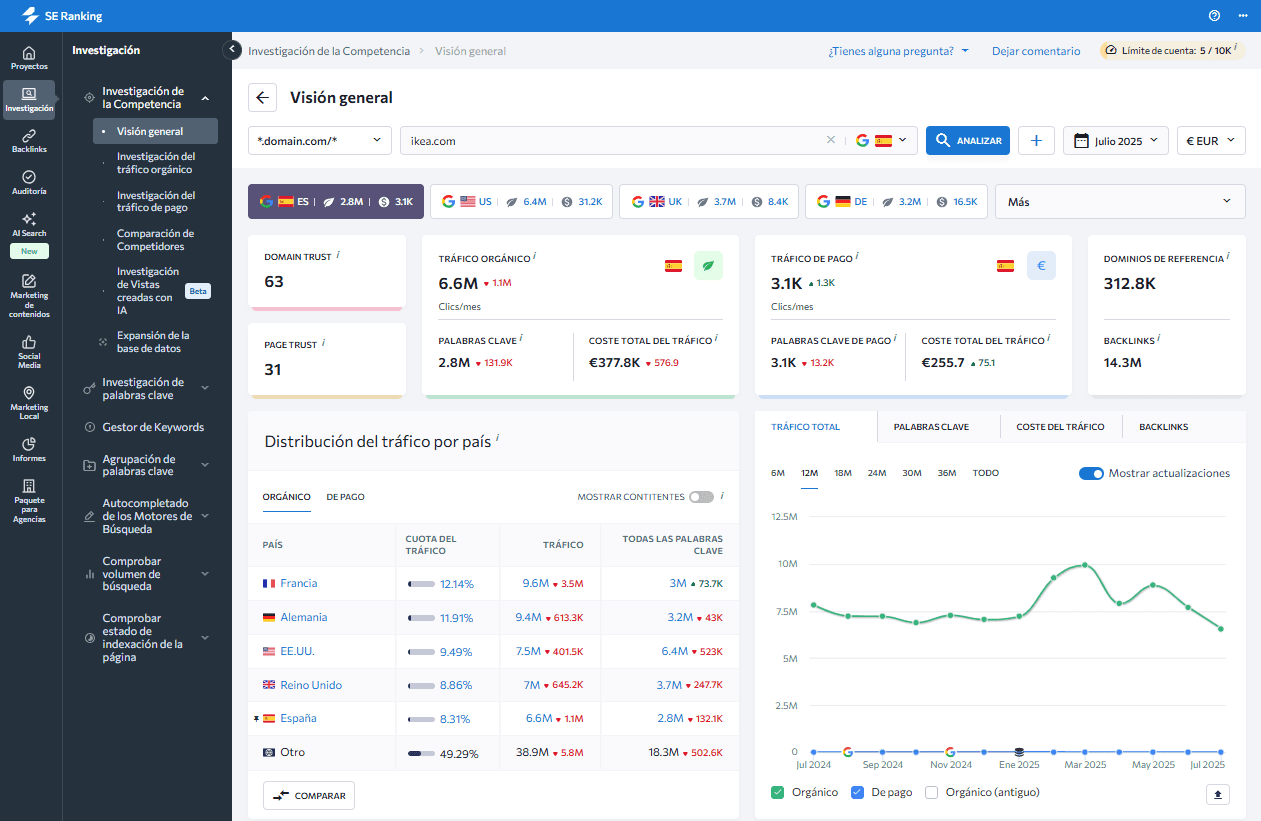Toggle Mostrar contitentes switch
This screenshot has height=821, width=1261.
[701, 496]
